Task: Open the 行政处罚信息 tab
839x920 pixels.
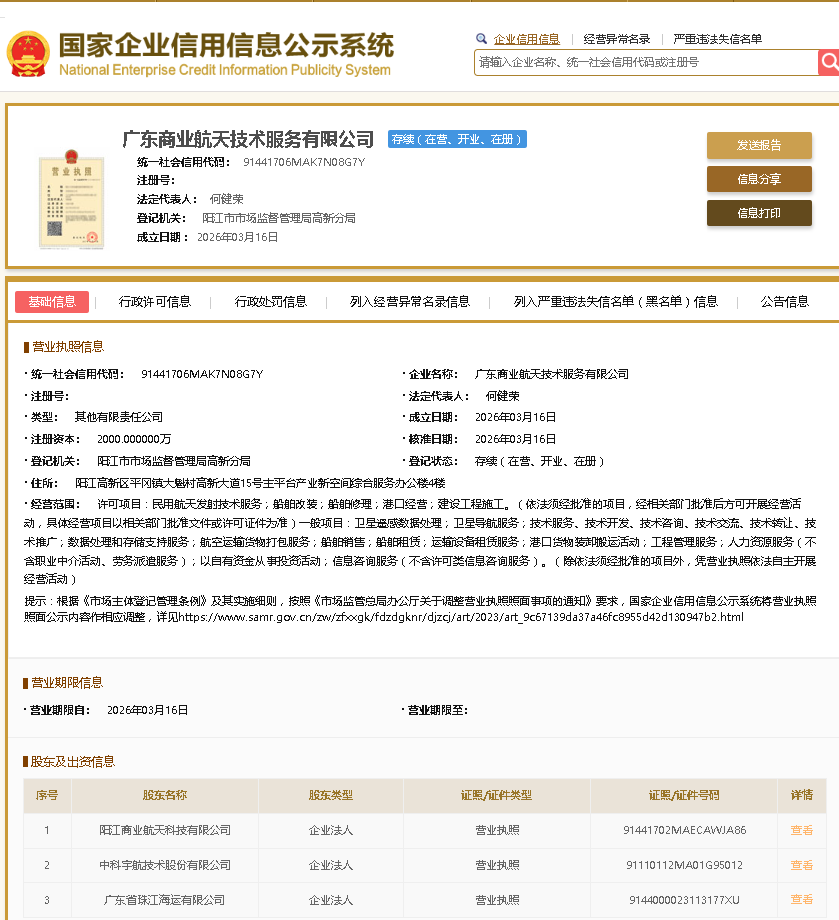Action: coord(271,302)
